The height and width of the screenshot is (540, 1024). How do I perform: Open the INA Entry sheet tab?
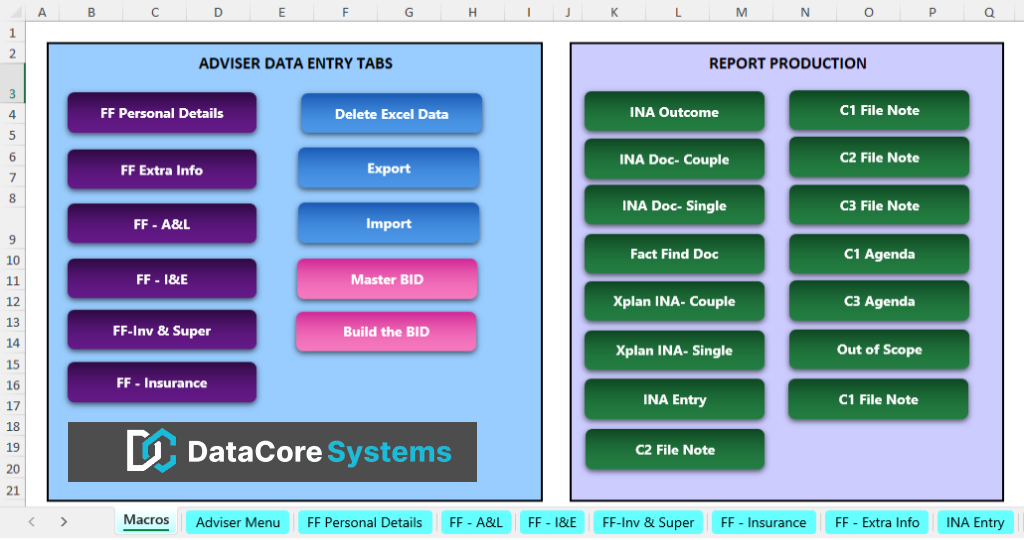click(x=975, y=522)
